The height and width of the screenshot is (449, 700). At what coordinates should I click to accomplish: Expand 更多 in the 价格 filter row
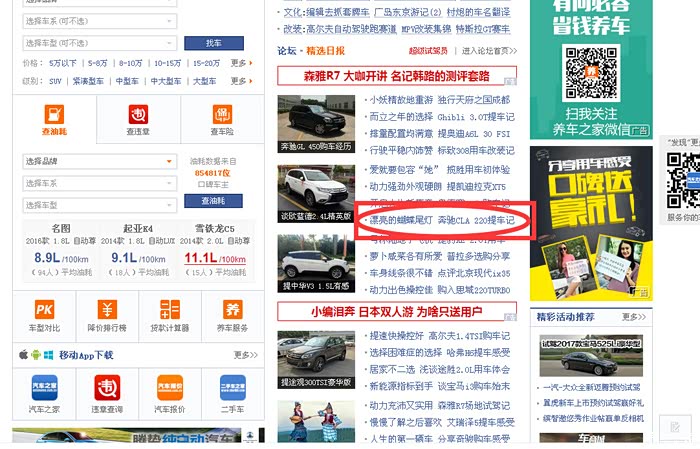(x=242, y=63)
